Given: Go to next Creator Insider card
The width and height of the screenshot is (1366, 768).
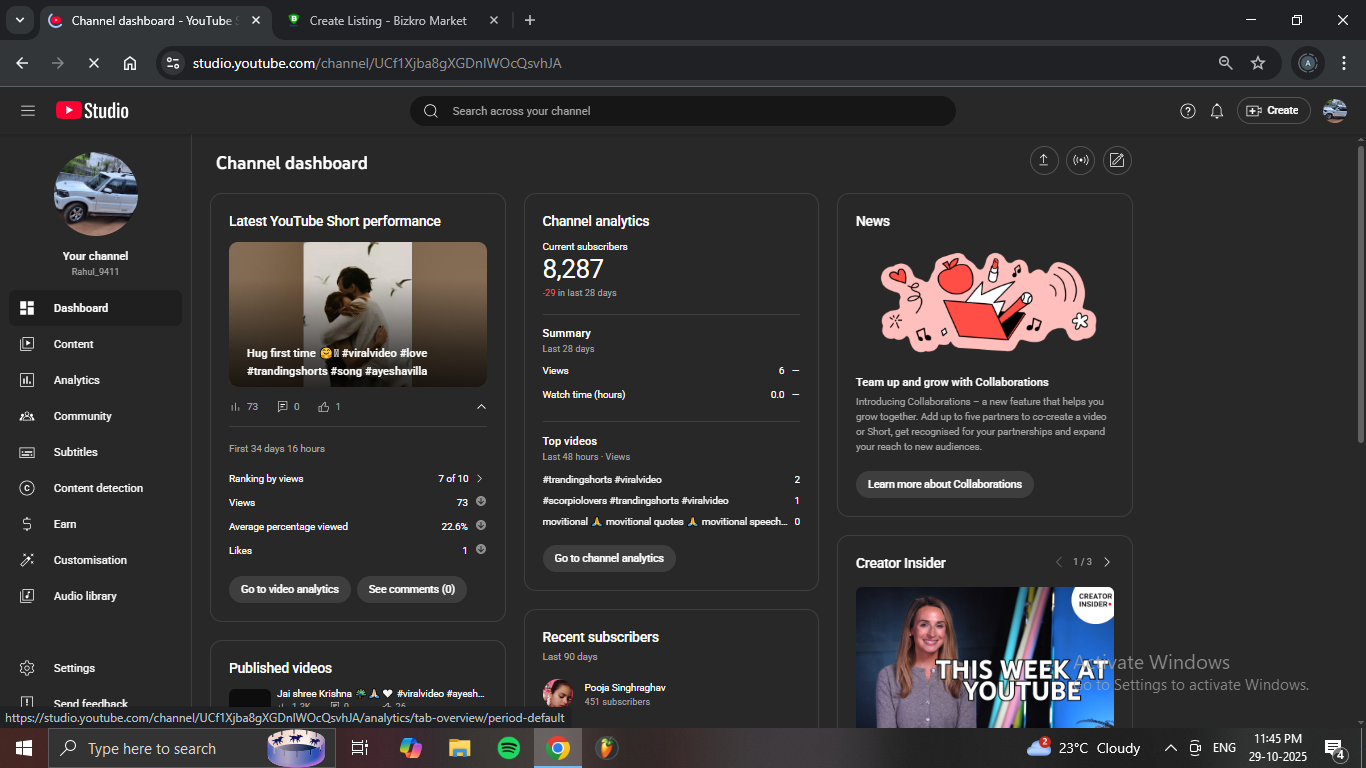Looking at the screenshot, I should [1107, 562].
